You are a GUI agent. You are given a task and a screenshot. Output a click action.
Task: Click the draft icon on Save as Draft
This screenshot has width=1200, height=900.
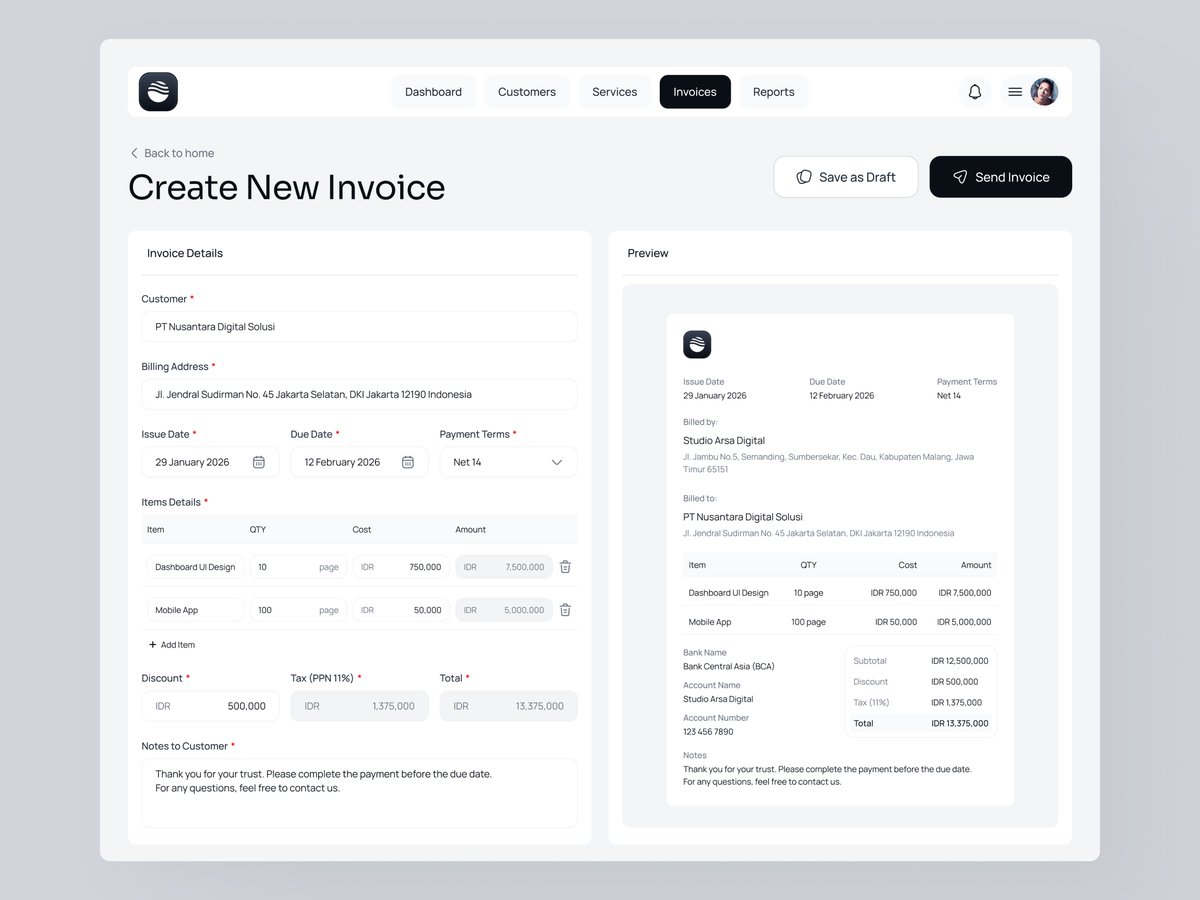[804, 177]
